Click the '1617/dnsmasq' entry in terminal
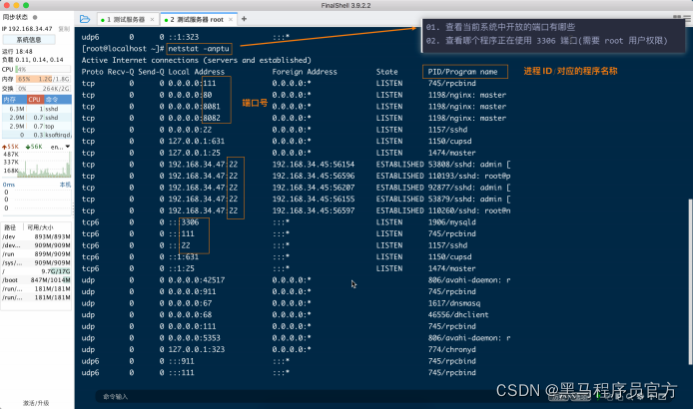The height and width of the screenshot is (409, 694). [454, 303]
